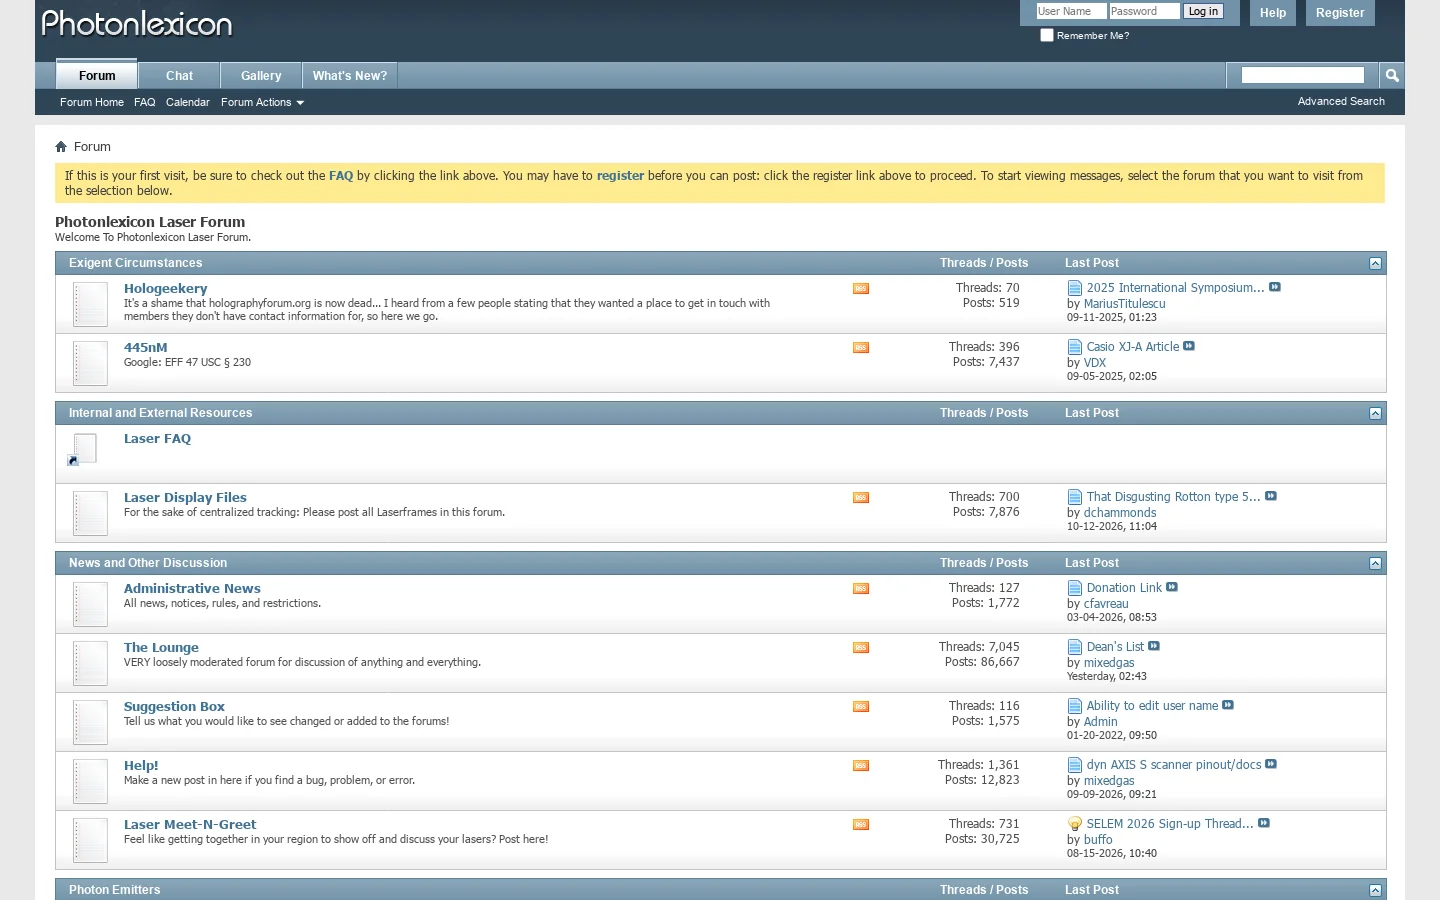Open RSS feed icon for Administrative News
The image size is (1440, 900).
tap(860, 589)
